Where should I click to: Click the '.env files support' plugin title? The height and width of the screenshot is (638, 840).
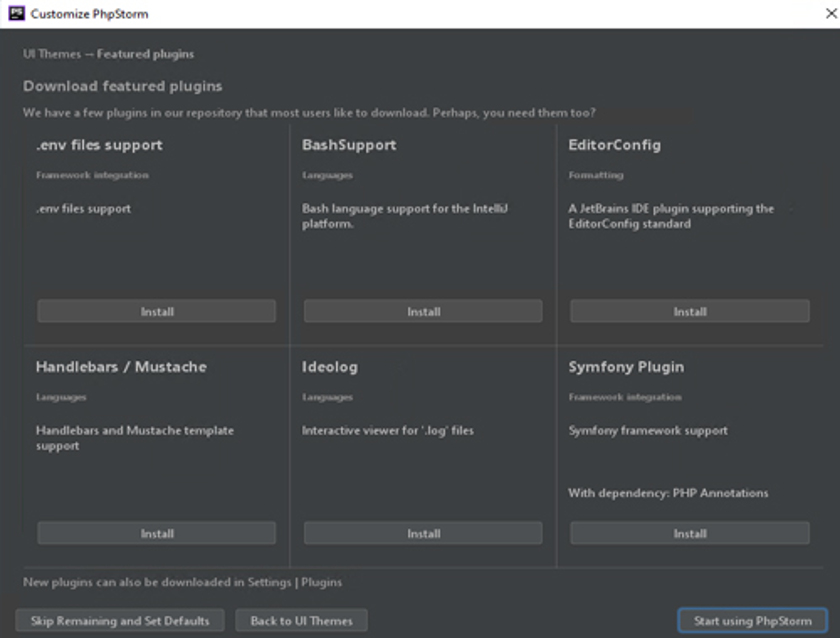99,145
